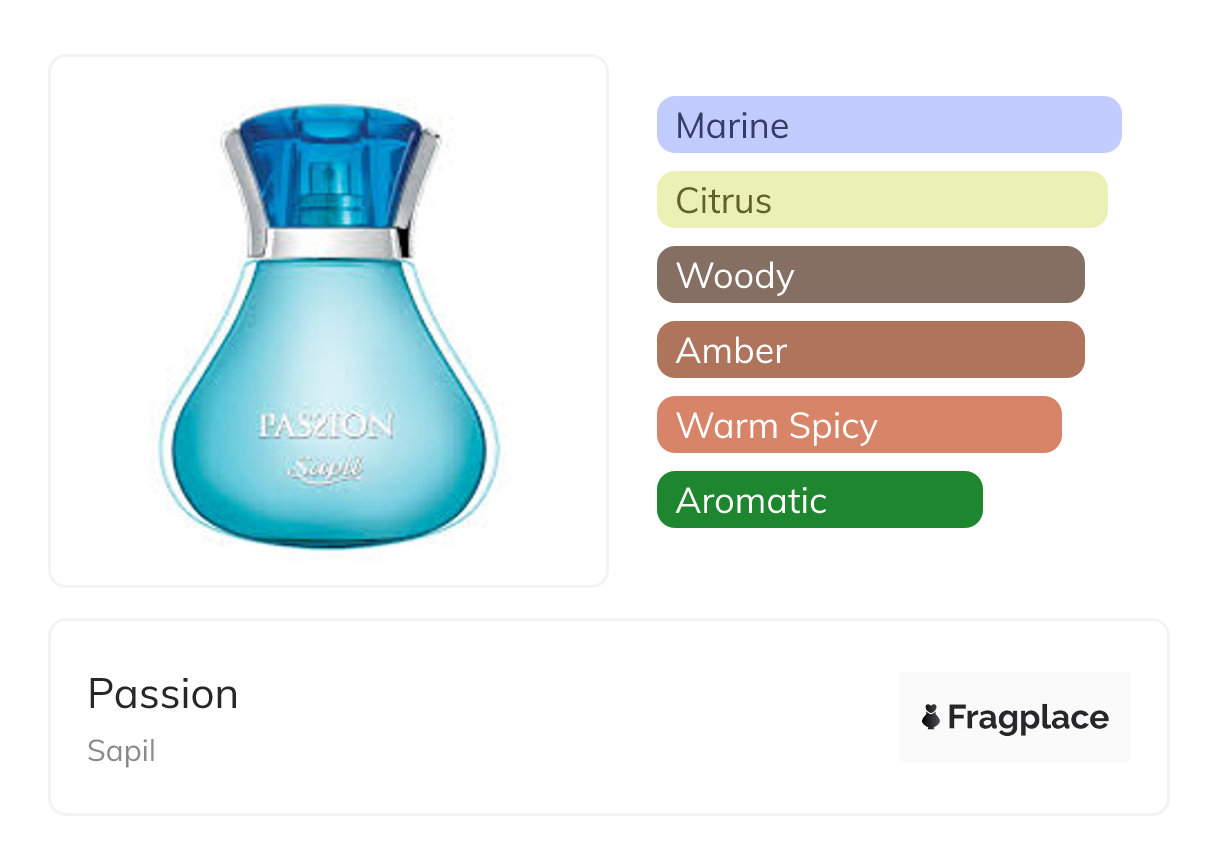Image resolution: width=1218 pixels, height=864 pixels.
Task: Pick the Amber accord bar
Action: click(870, 350)
